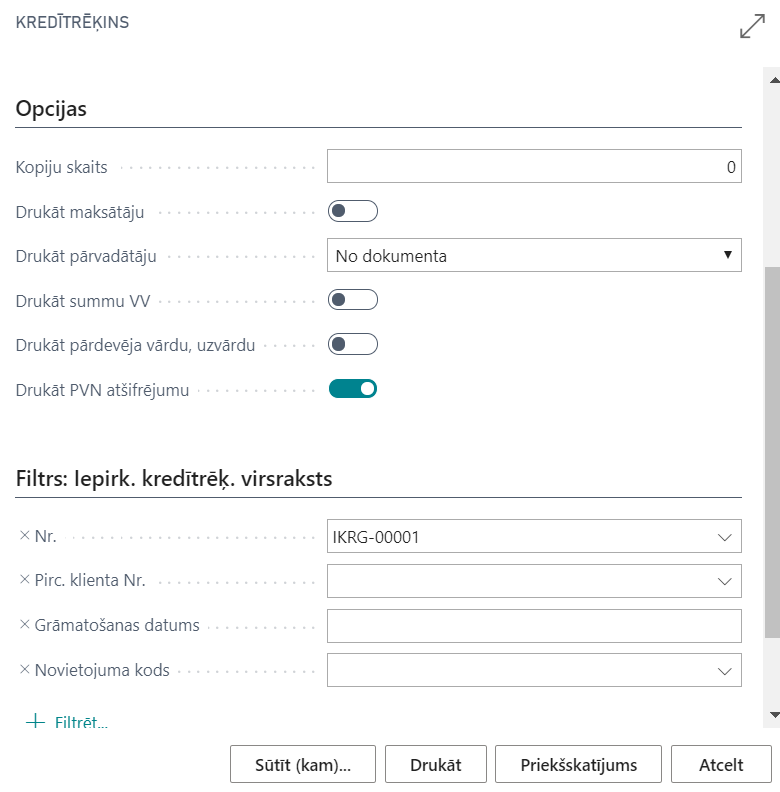Screen dimensions: 780x792
Task: Click the Drukāt summu VV label
Action: pyautogui.click(x=83, y=301)
